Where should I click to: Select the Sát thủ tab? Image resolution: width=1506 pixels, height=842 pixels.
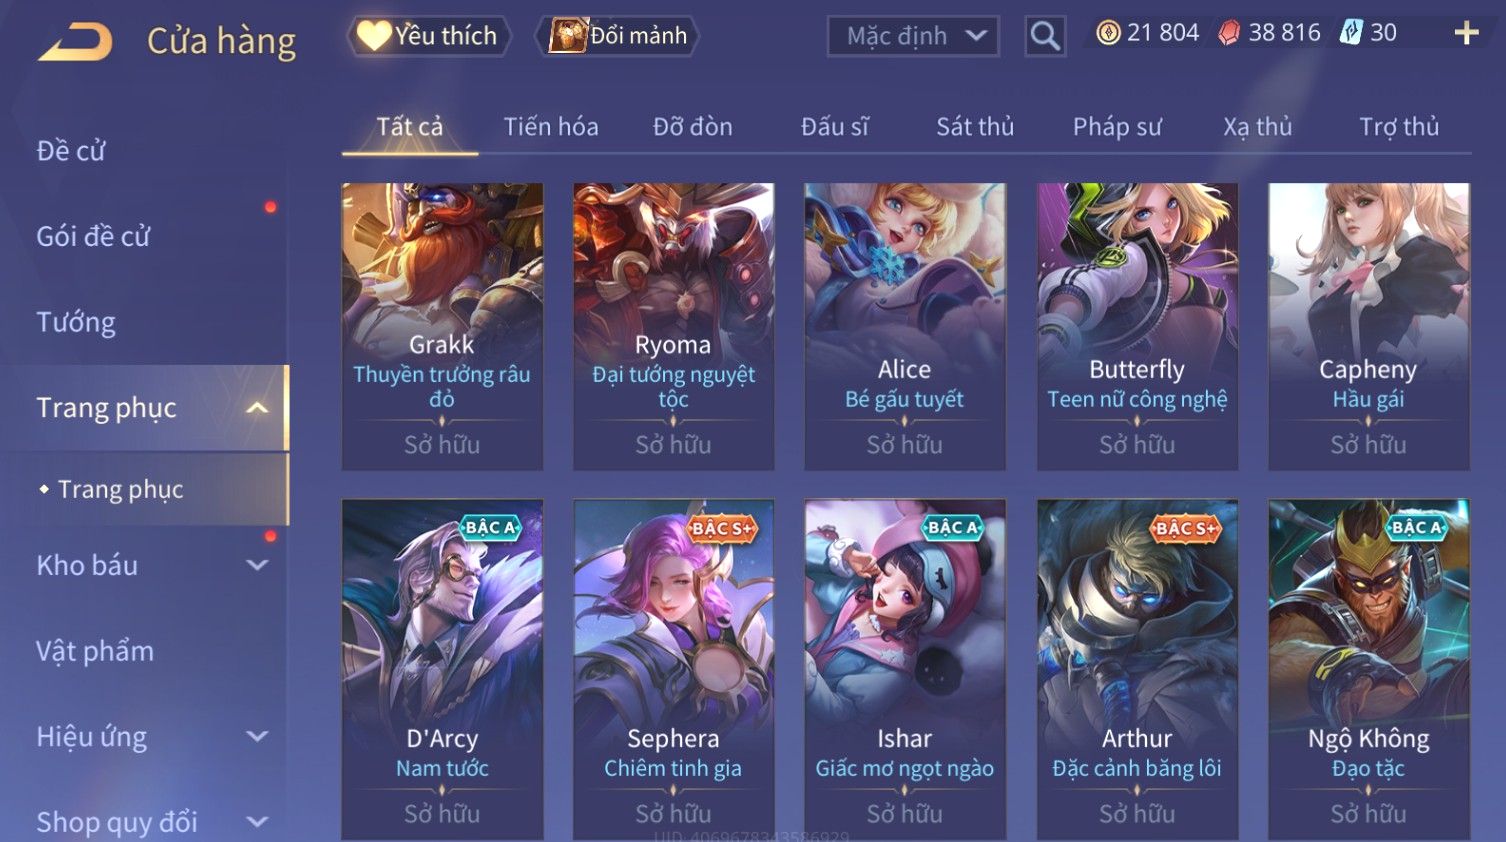pyautogui.click(x=975, y=127)
